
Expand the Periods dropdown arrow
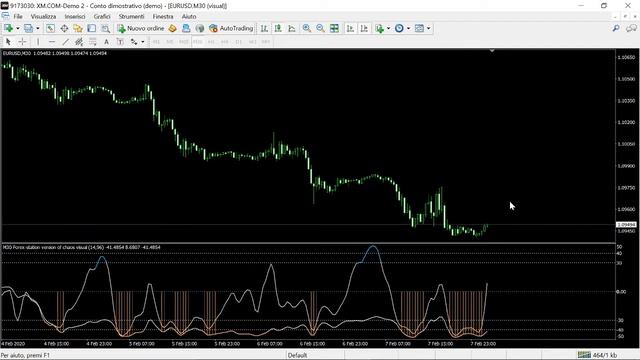click(x=409, y=28)
